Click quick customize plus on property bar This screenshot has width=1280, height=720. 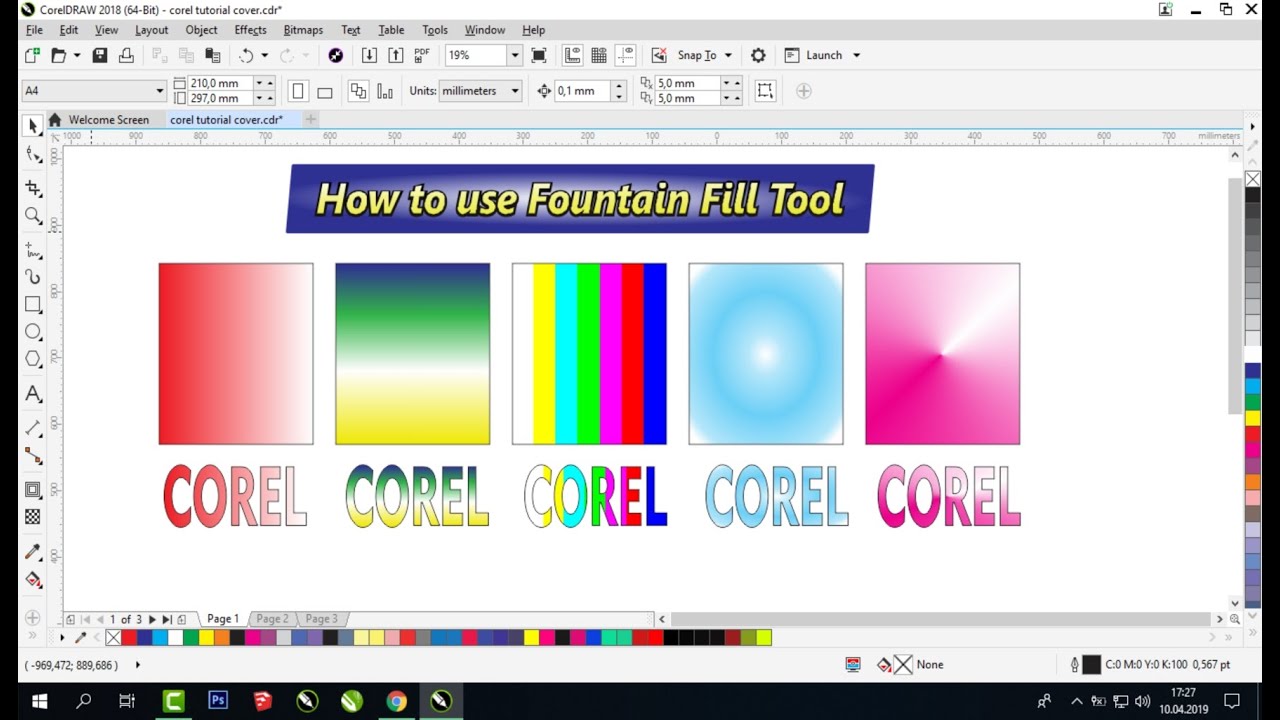click(x=803, y=91)
